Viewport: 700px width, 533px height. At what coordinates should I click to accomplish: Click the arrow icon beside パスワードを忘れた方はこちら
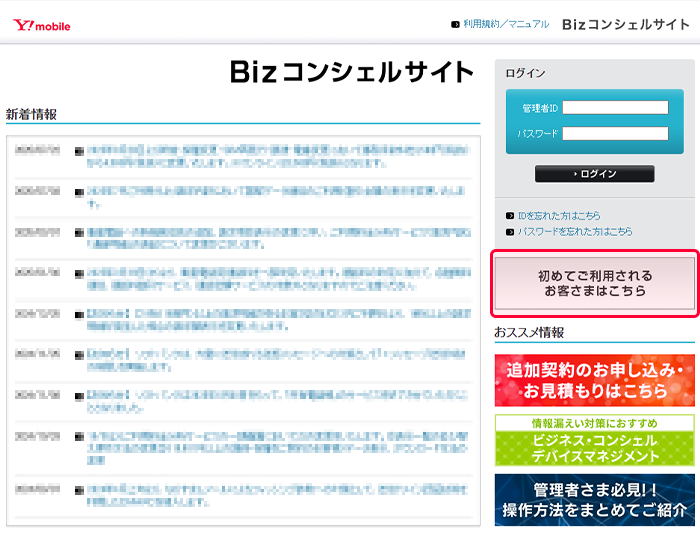tap(511, 231)
